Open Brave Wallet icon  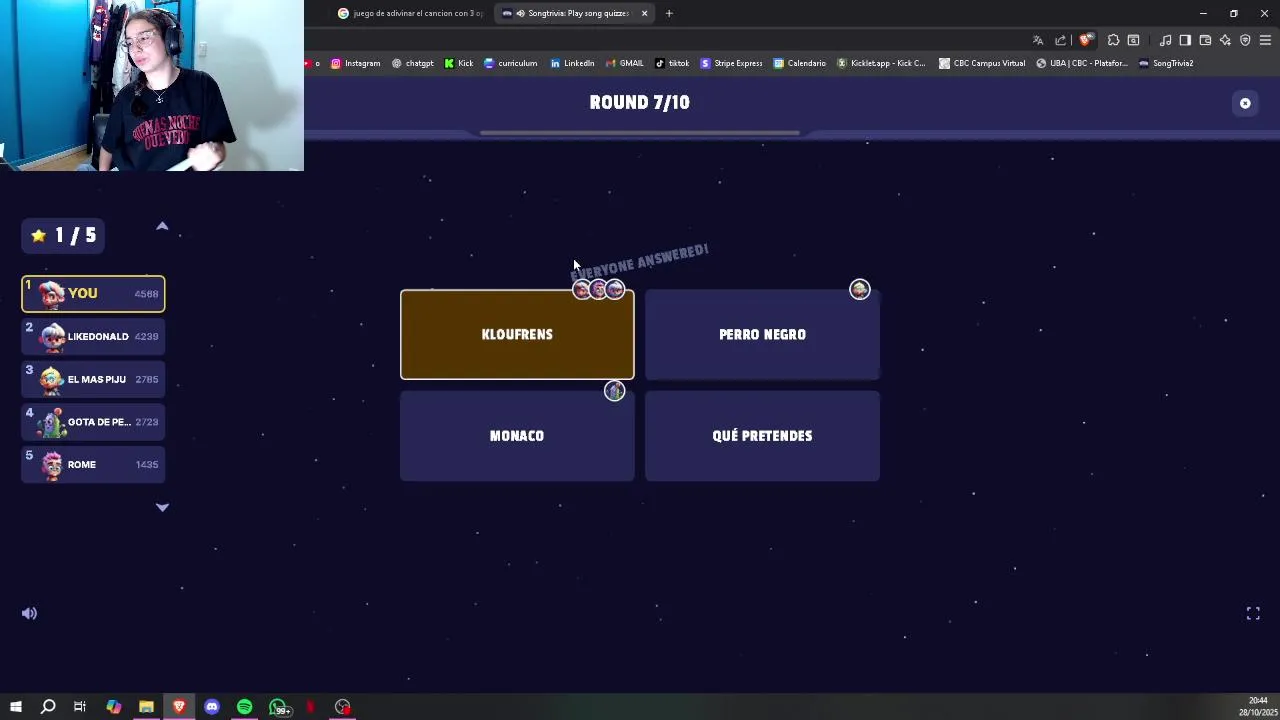[1205, 40]
